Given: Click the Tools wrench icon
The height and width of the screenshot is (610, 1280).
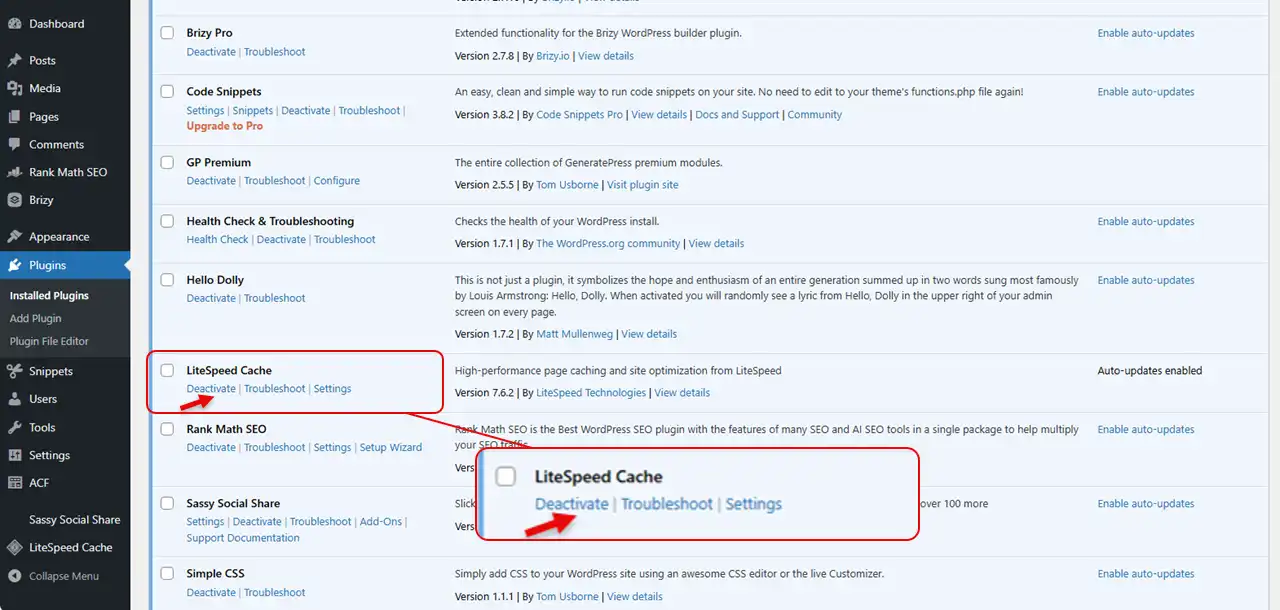Looking at the screenshot, I should [14, 427].
